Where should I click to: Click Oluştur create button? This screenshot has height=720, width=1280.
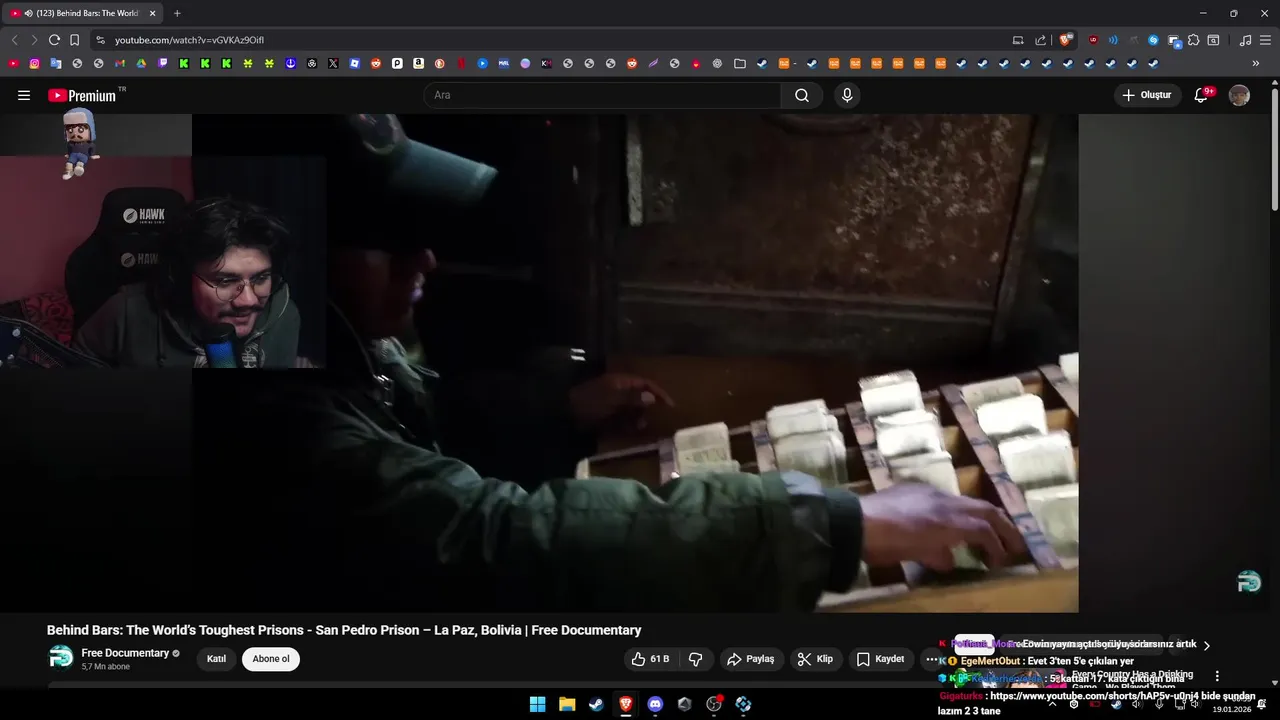tap(1148, 95)
